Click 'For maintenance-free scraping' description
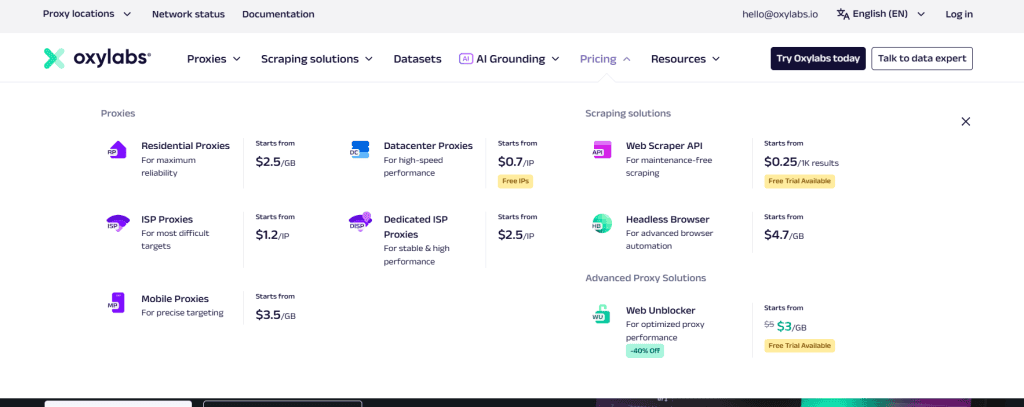This screenshot has width=1024, height=407. coord(669,167)
